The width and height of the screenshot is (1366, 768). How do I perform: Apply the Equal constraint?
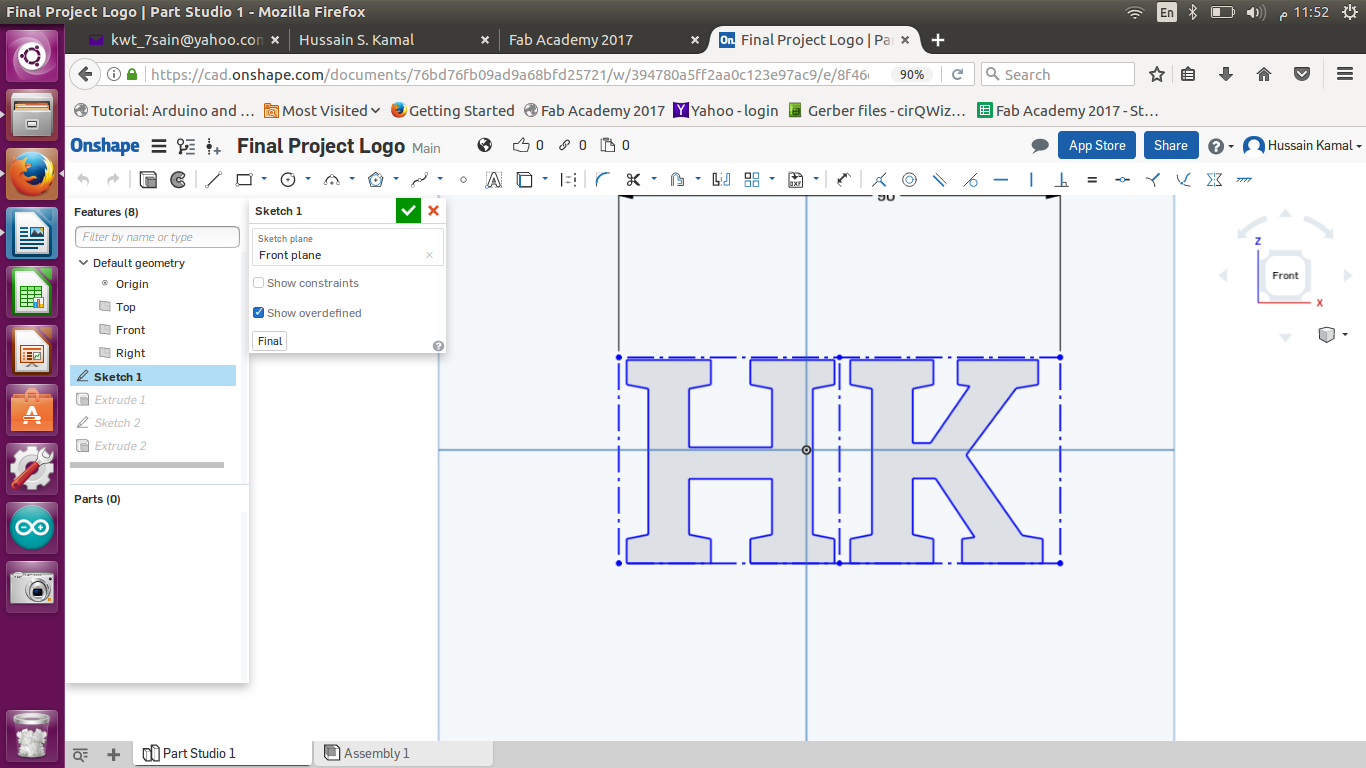coord(1092,180)
